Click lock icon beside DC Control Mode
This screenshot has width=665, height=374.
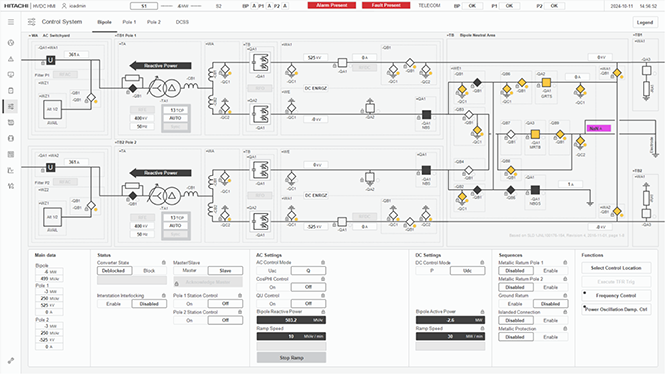(x=482, y=262)
